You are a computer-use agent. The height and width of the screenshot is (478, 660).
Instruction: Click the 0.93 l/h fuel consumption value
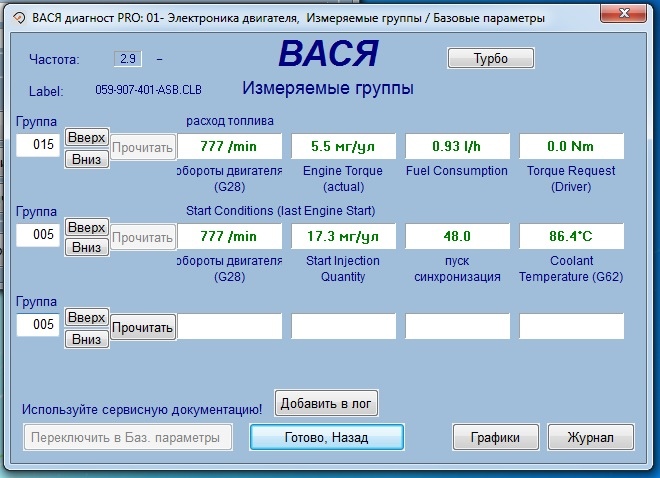click(x=458, y=146)
